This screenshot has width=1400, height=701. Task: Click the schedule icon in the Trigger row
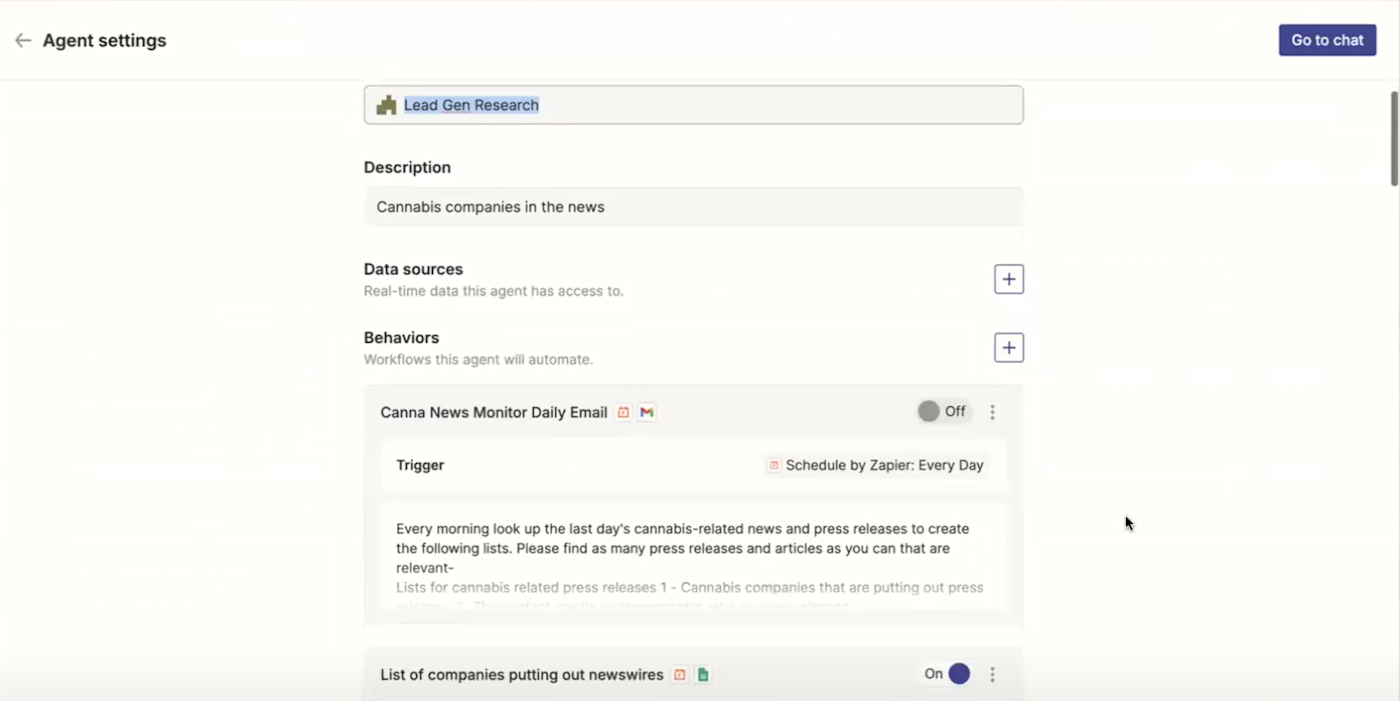coord(773,465)
